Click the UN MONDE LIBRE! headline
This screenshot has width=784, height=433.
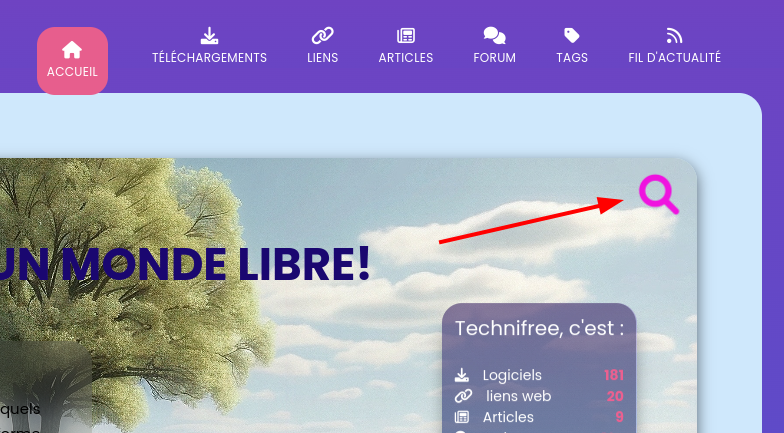(185, 264)
